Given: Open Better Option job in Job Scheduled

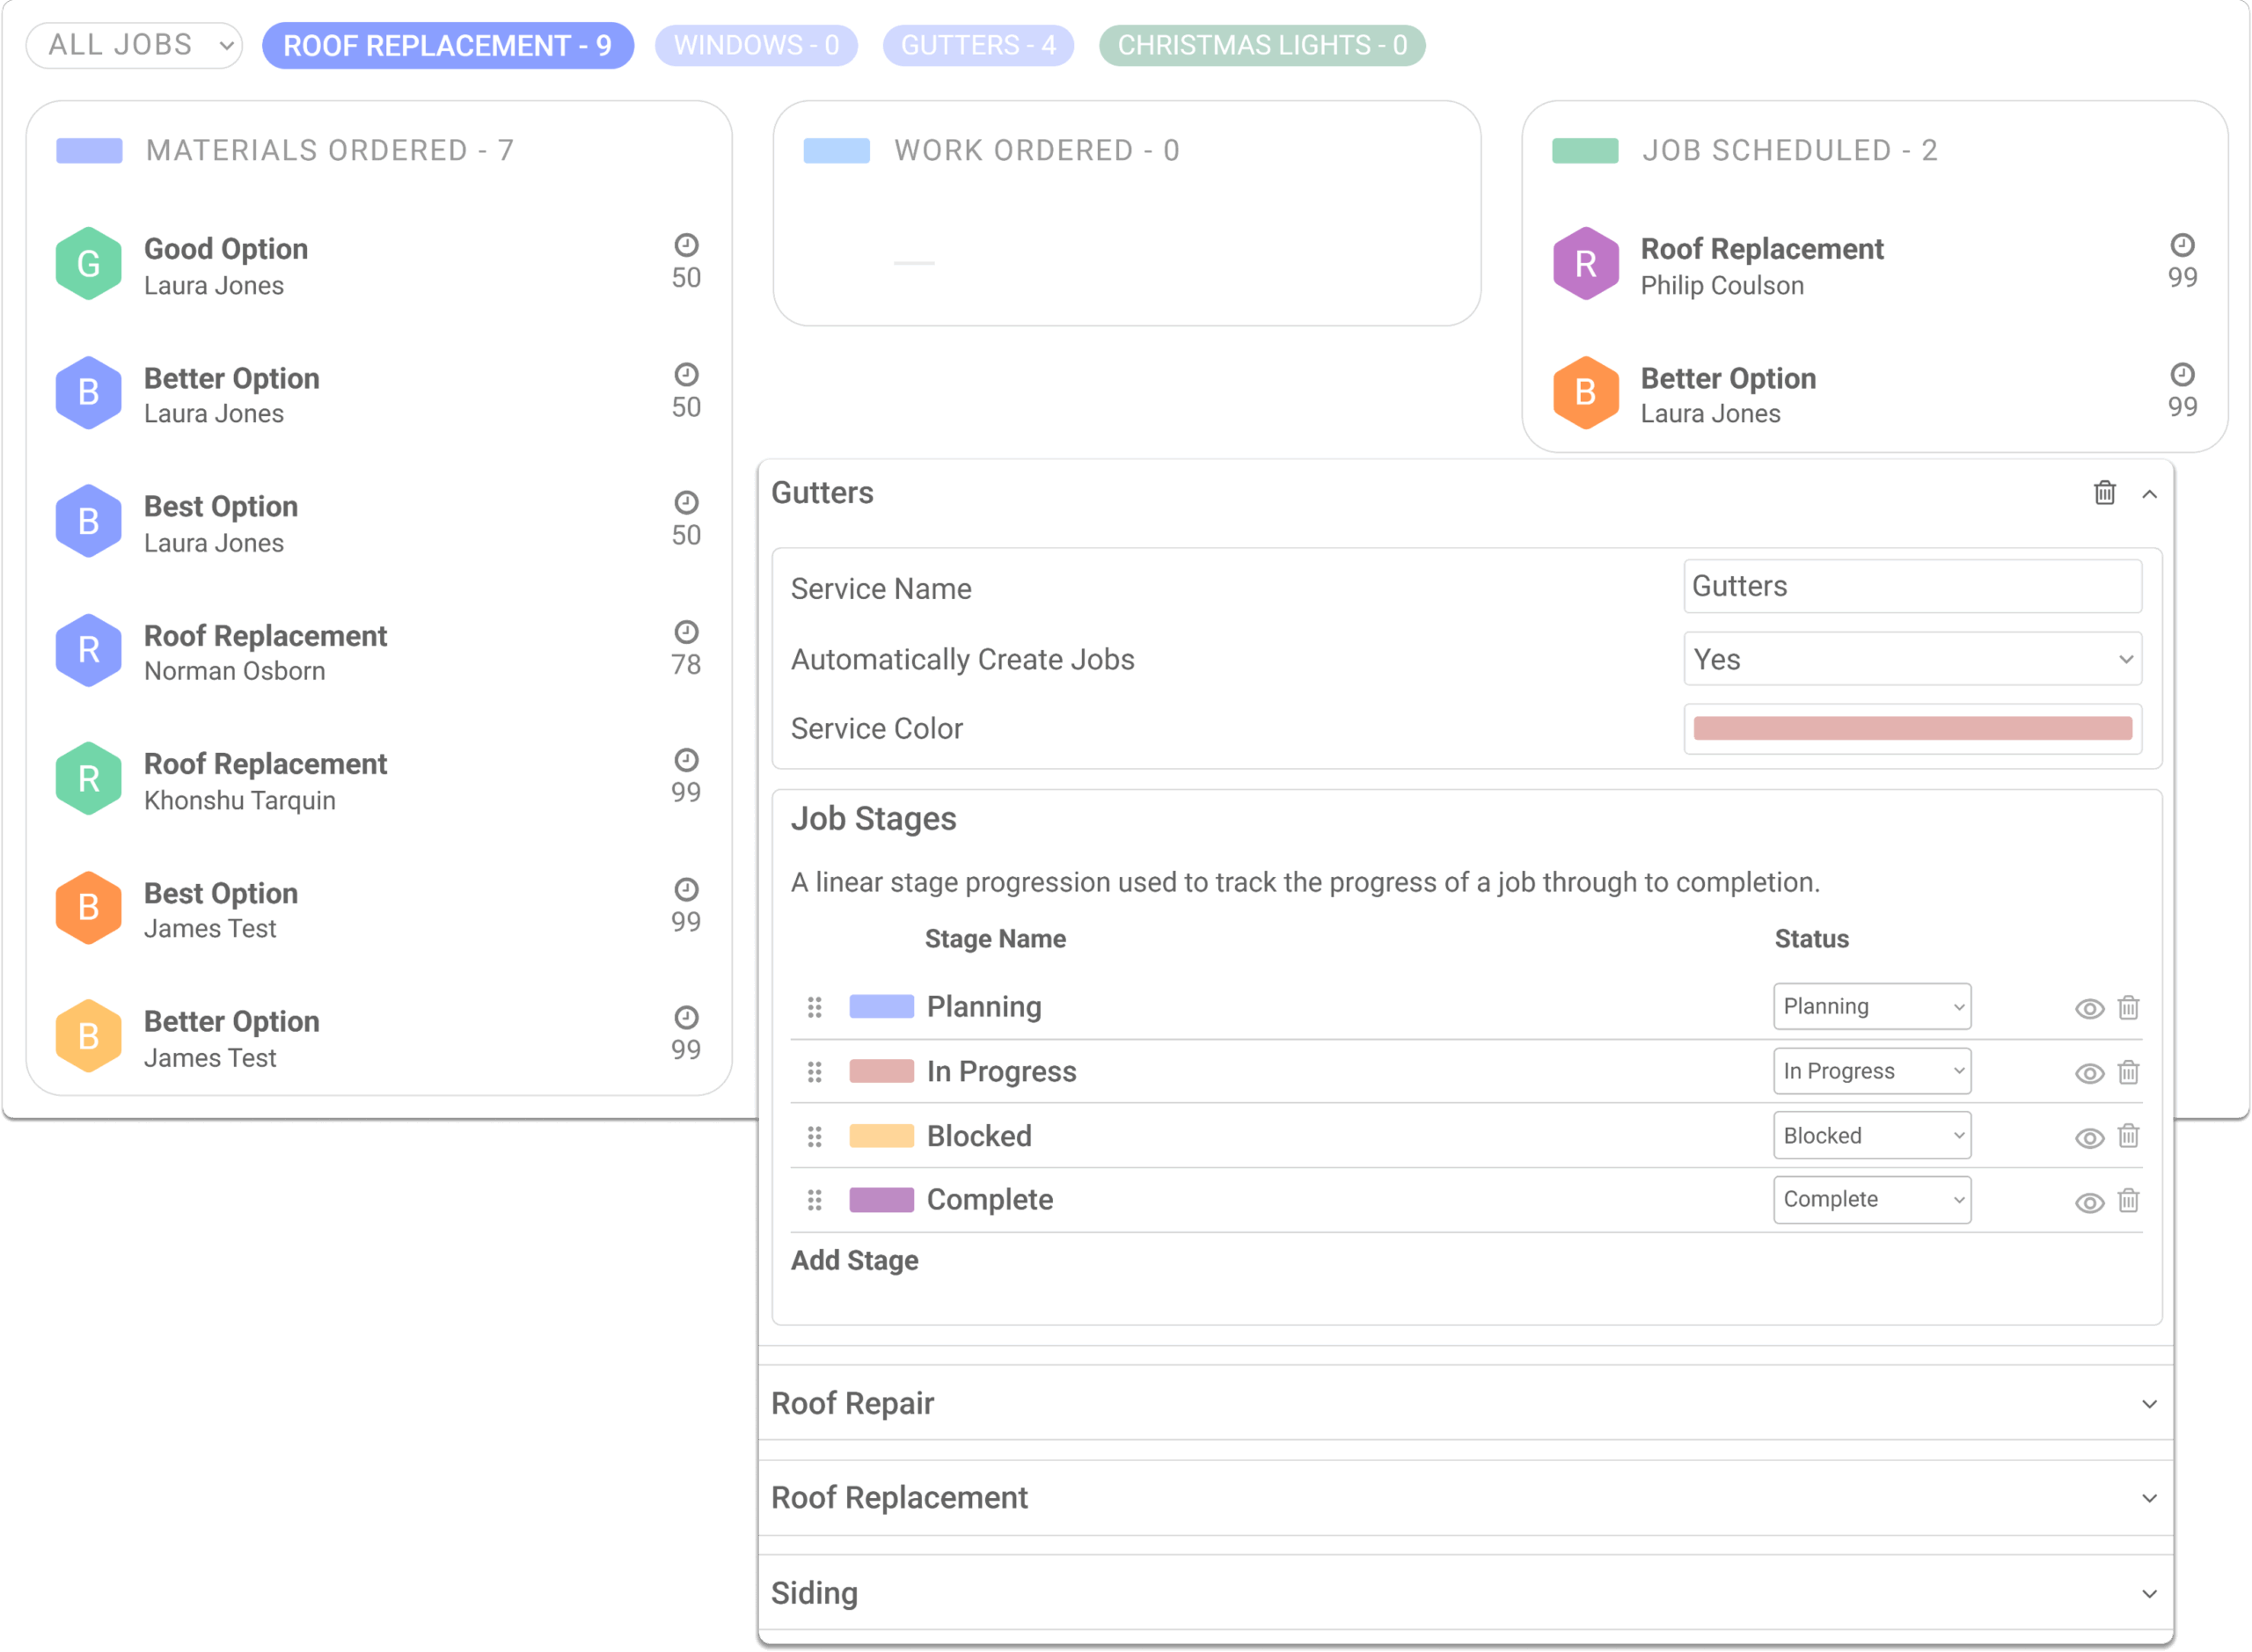Looking at the screenshot, I should point(1875,395).
